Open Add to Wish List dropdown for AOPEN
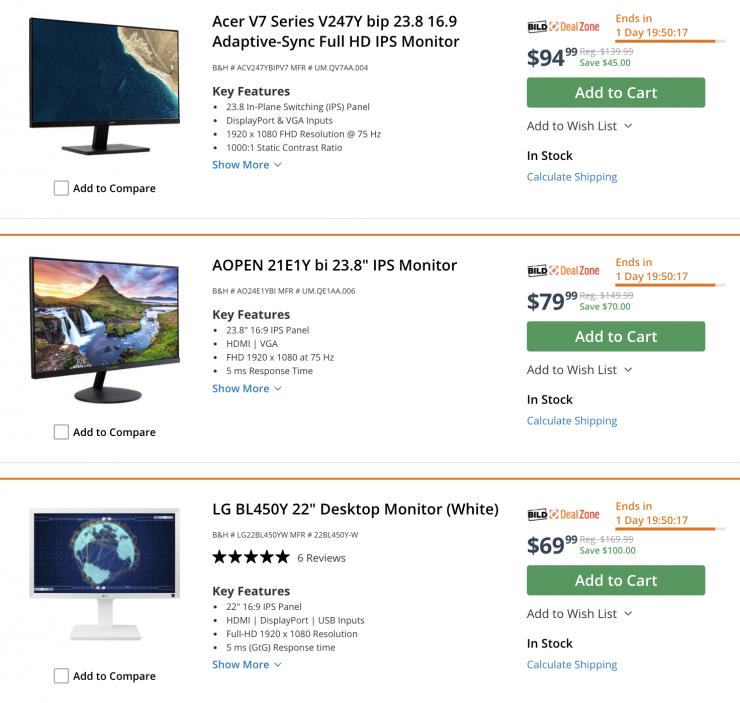This screenshot has width=740, height=703. (580, 370)
